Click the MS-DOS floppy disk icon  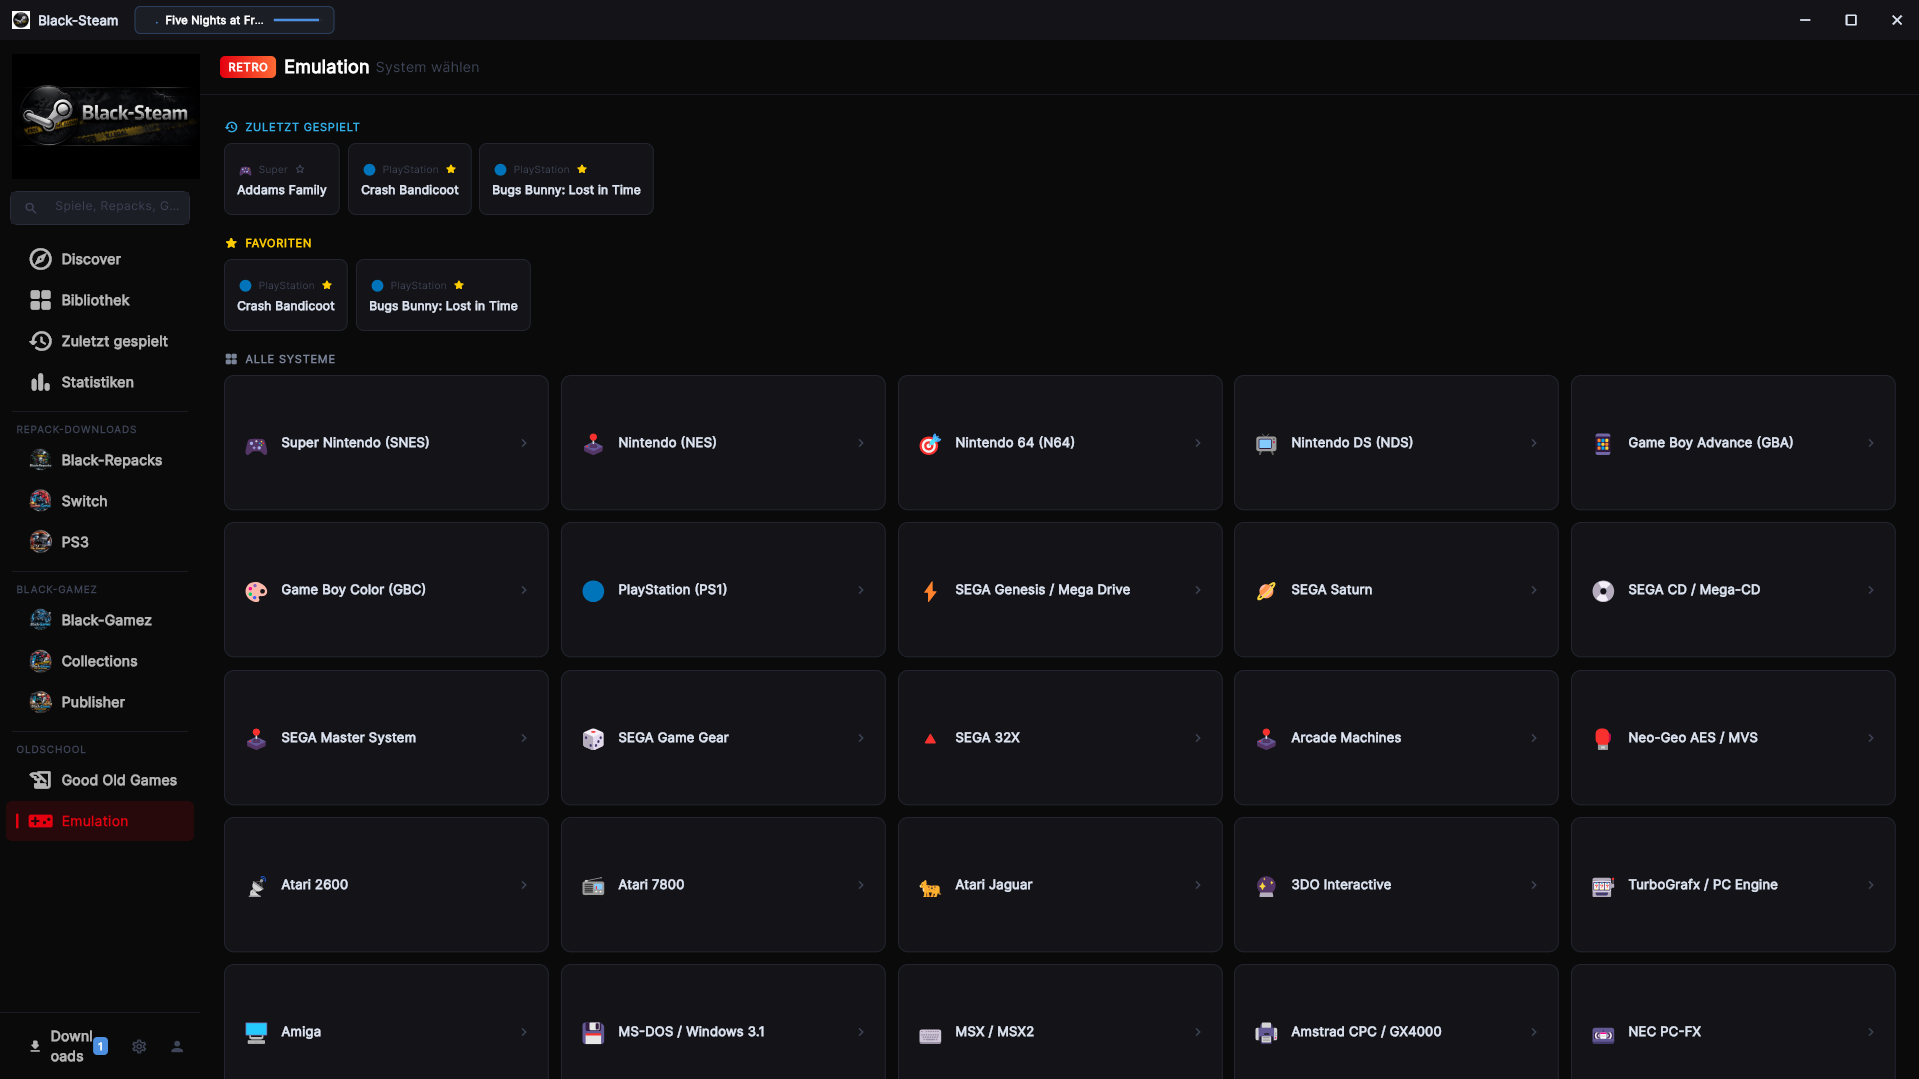coord(593,1034)
